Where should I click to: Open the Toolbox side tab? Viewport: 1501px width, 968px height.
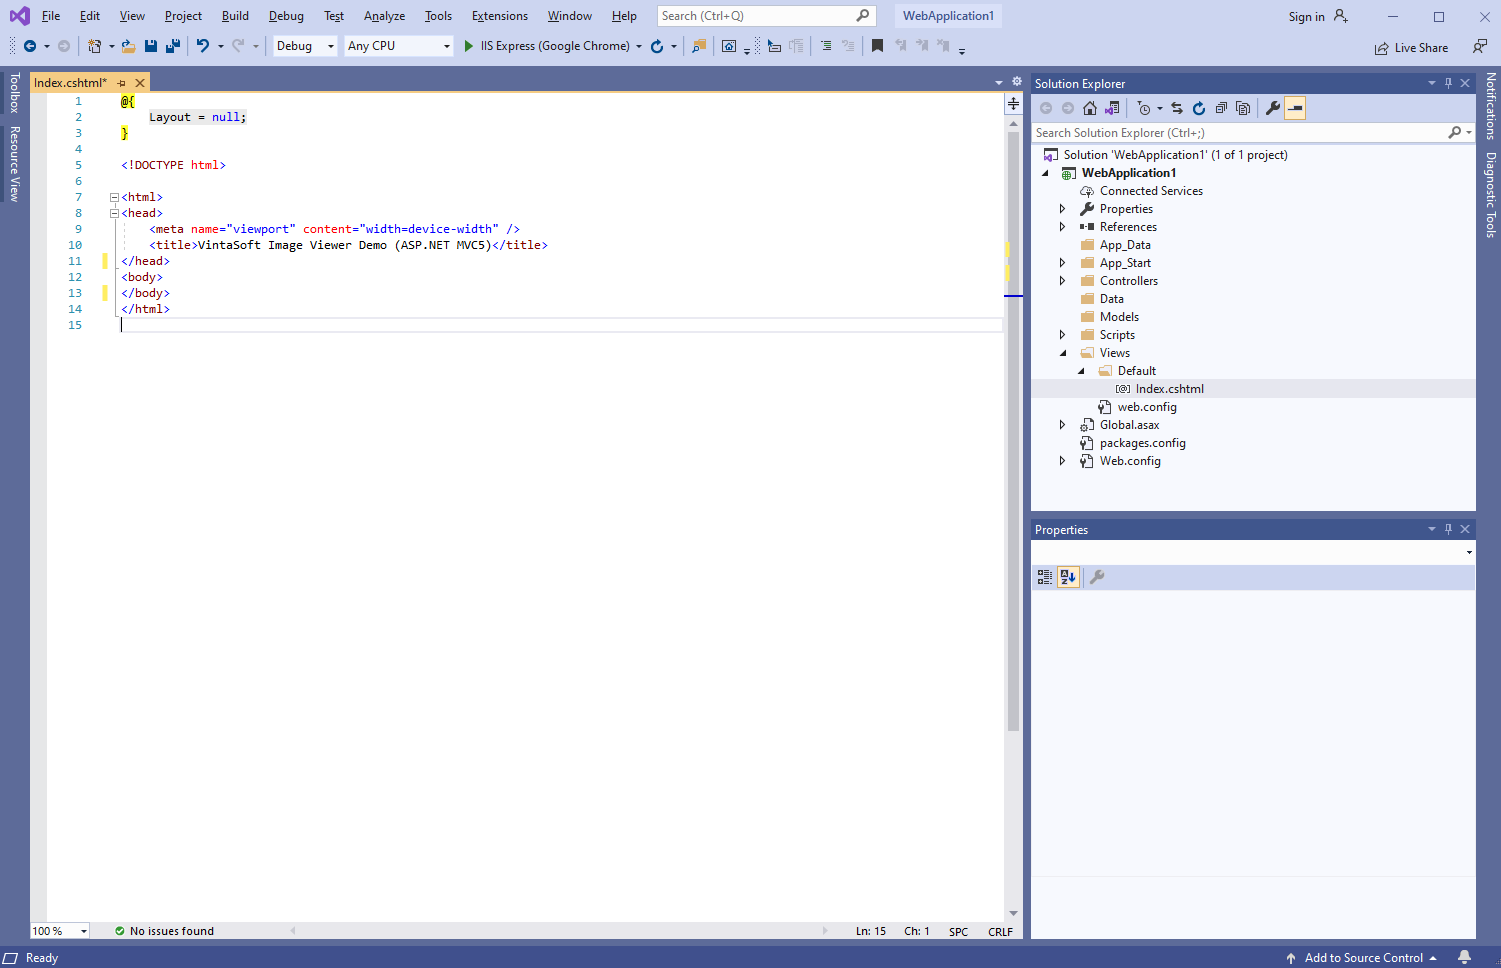point(14,93)
